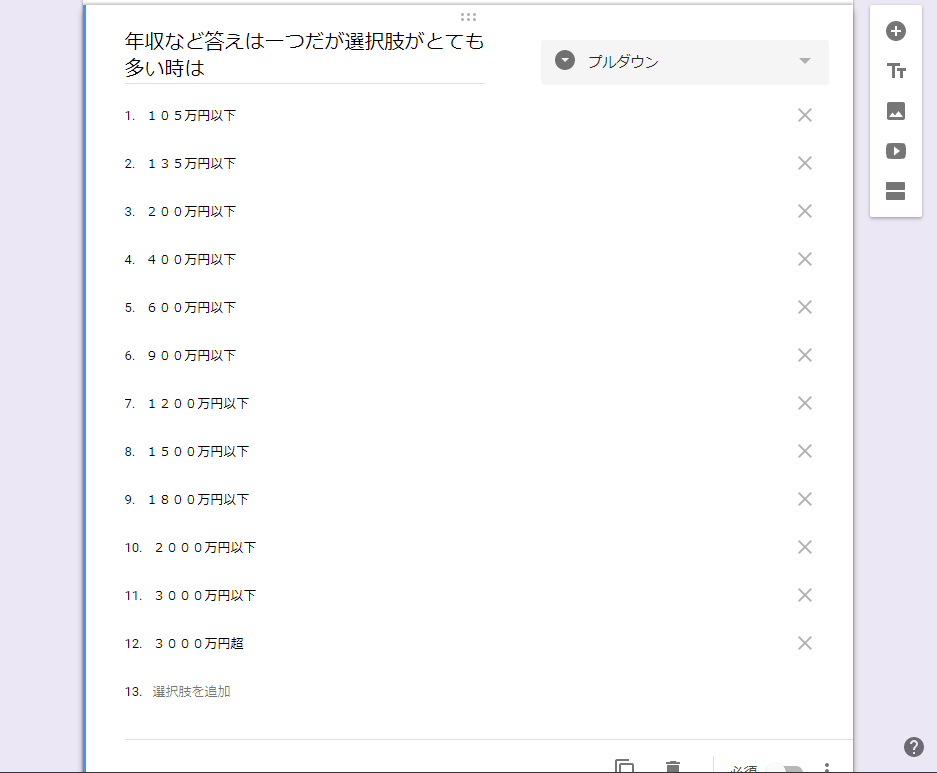Viewport: 937px width, 773px height.
Task: Click 選択肢を追加 to add an option
Action: [x=191, y=691]
